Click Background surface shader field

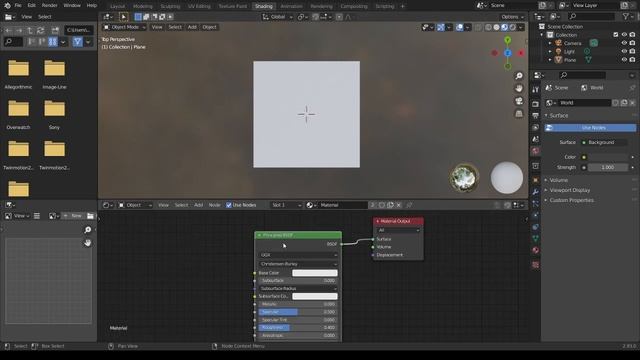(604, 142)
